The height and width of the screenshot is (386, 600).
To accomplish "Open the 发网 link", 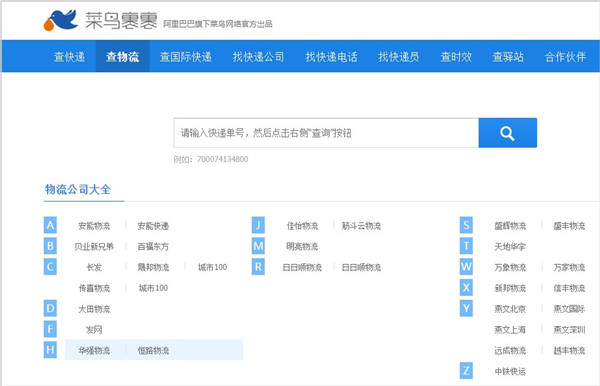I will [x=94, y=329].
